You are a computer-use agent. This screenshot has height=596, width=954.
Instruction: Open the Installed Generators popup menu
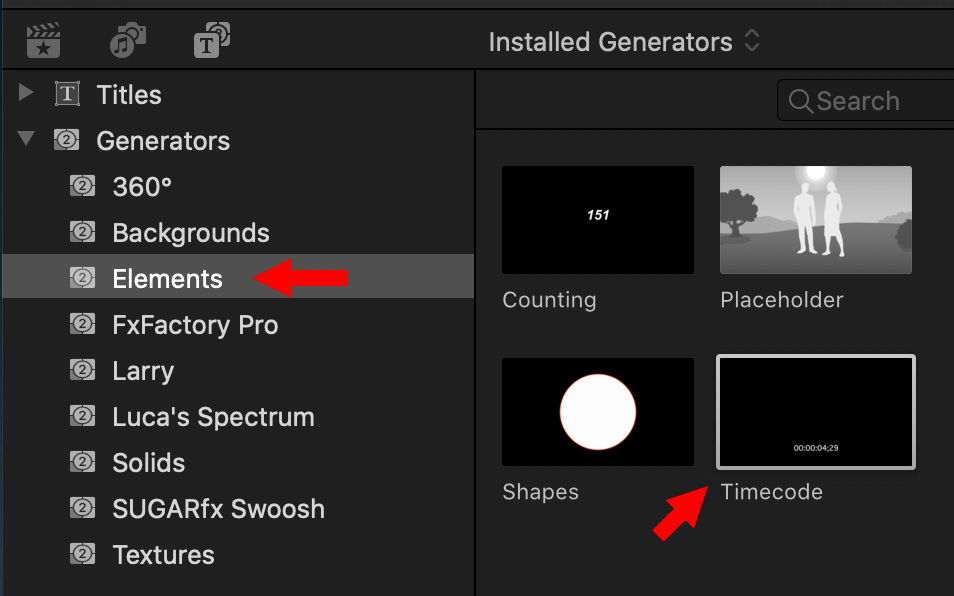(x=624, y=42)
